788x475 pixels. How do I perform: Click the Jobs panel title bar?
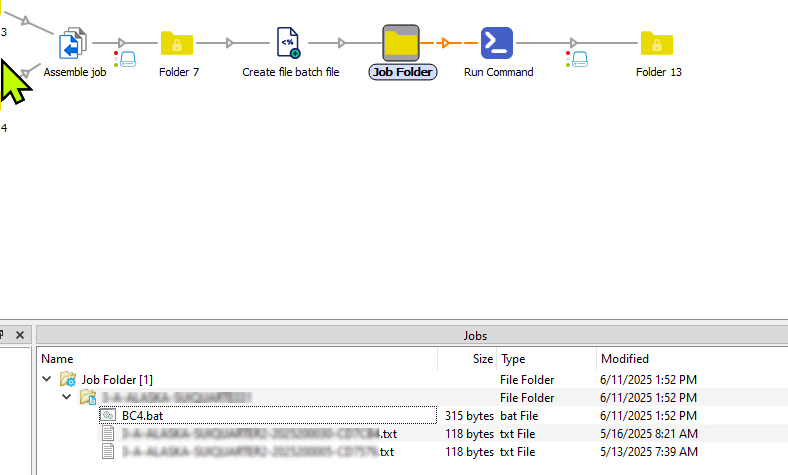click(475, 336)
